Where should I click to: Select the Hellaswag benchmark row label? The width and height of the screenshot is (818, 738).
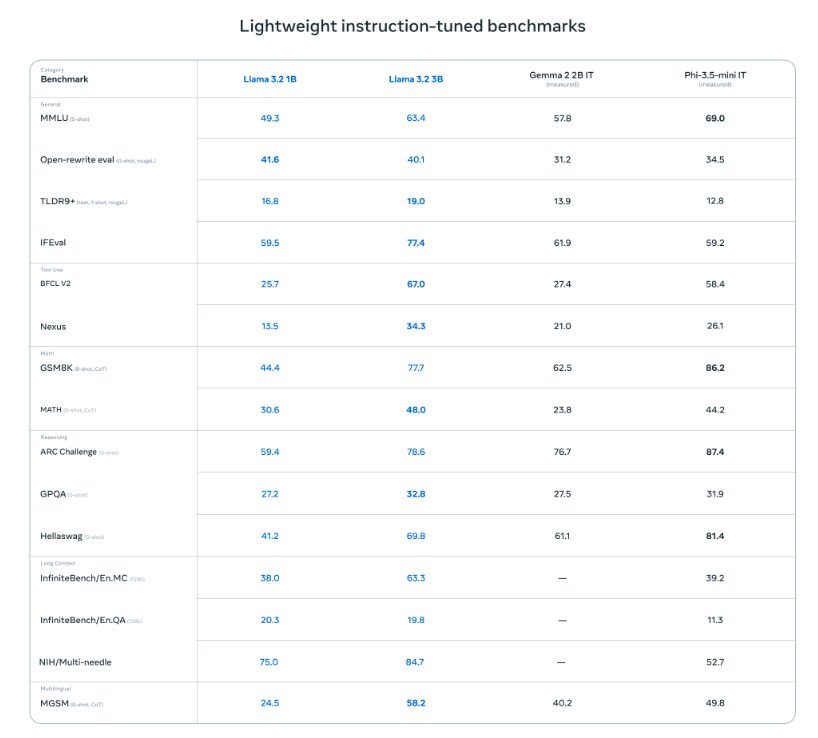pos(61,536)
